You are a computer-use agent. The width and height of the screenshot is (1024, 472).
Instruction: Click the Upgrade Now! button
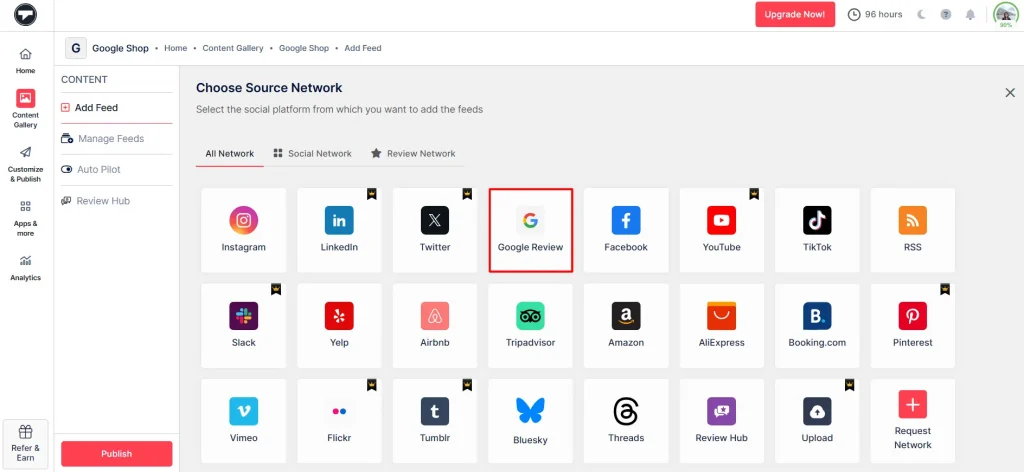[794, 14]
